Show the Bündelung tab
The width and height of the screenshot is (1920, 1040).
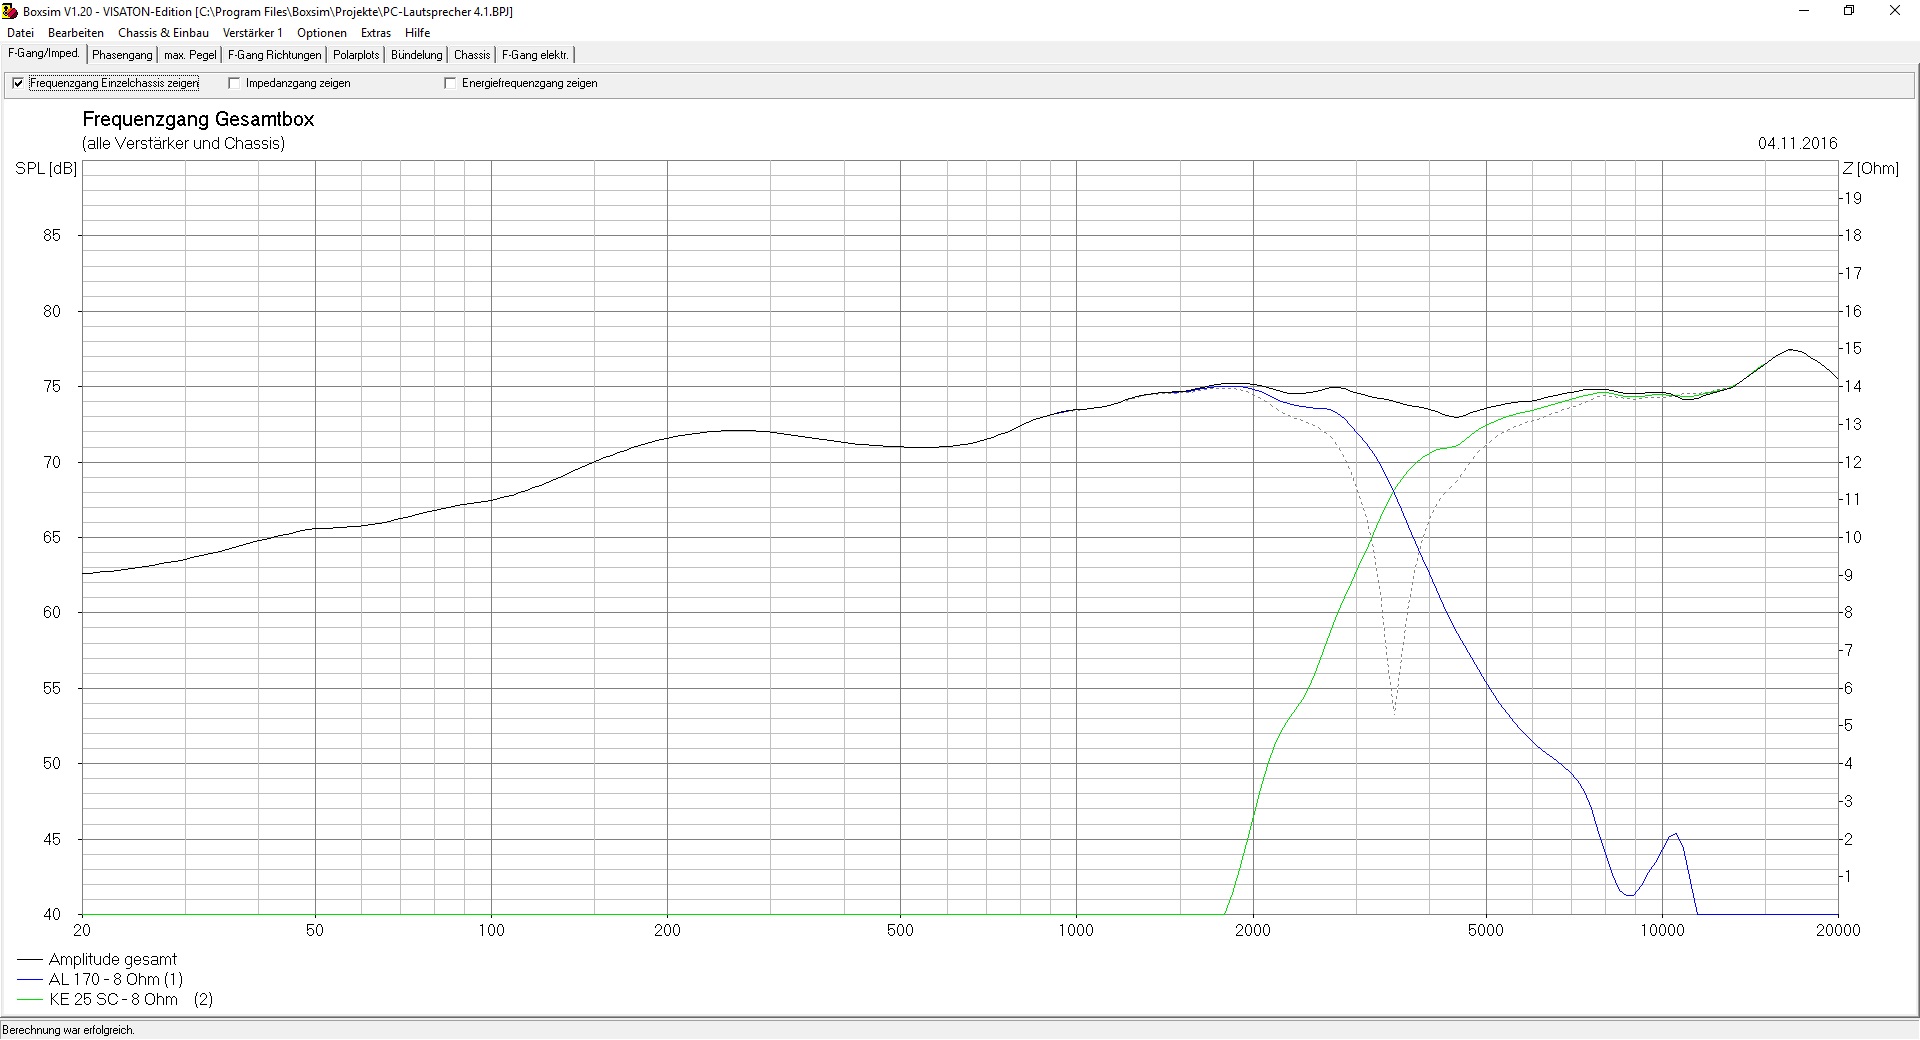[416, 55]
